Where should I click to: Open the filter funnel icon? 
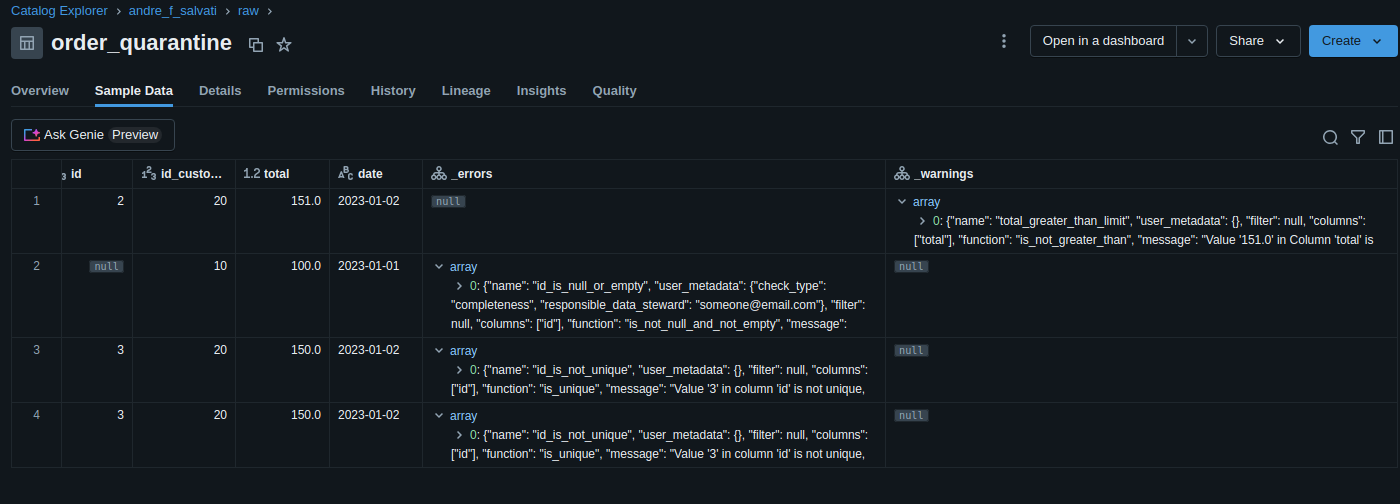(1358, 137)
